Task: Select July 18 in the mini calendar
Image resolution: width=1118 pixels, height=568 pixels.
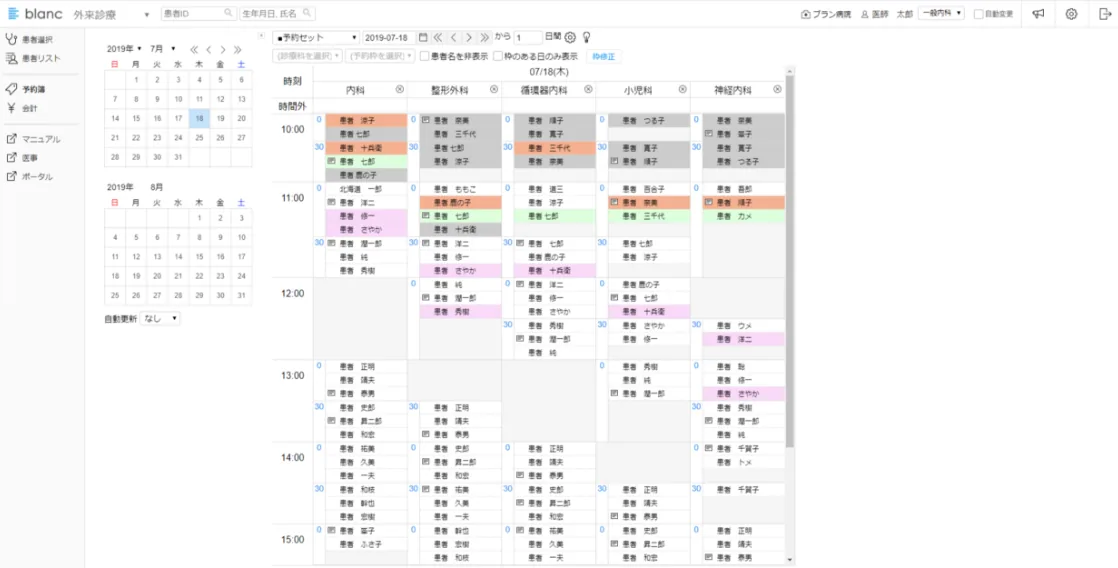Action: pyautogui.click(x=200, y=118)
